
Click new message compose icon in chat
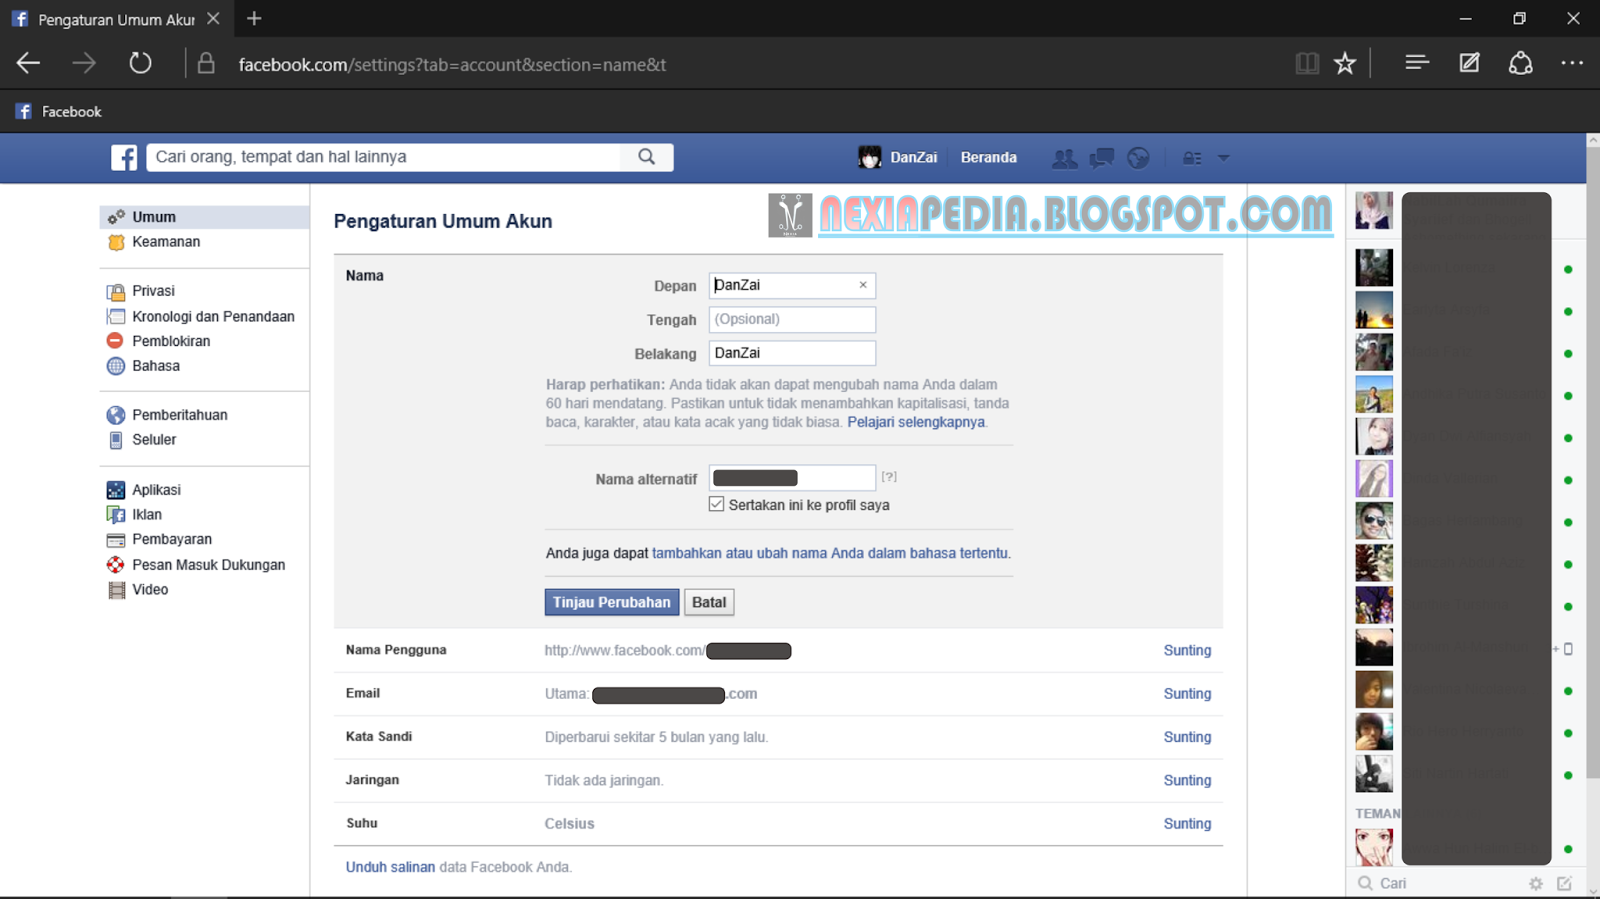point(1565,883)
